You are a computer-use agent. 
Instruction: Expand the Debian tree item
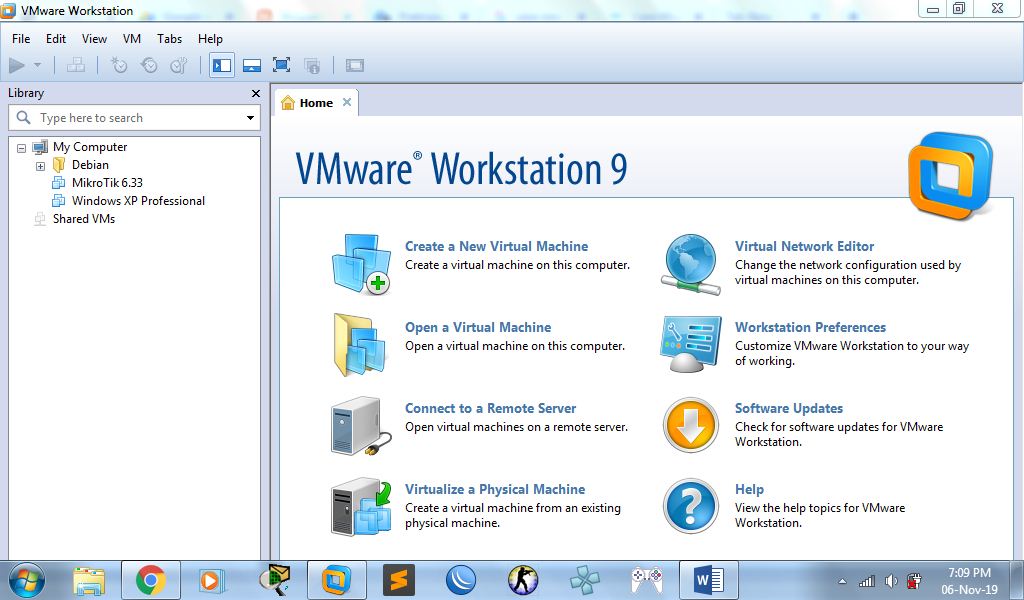(x=40, y=165)
